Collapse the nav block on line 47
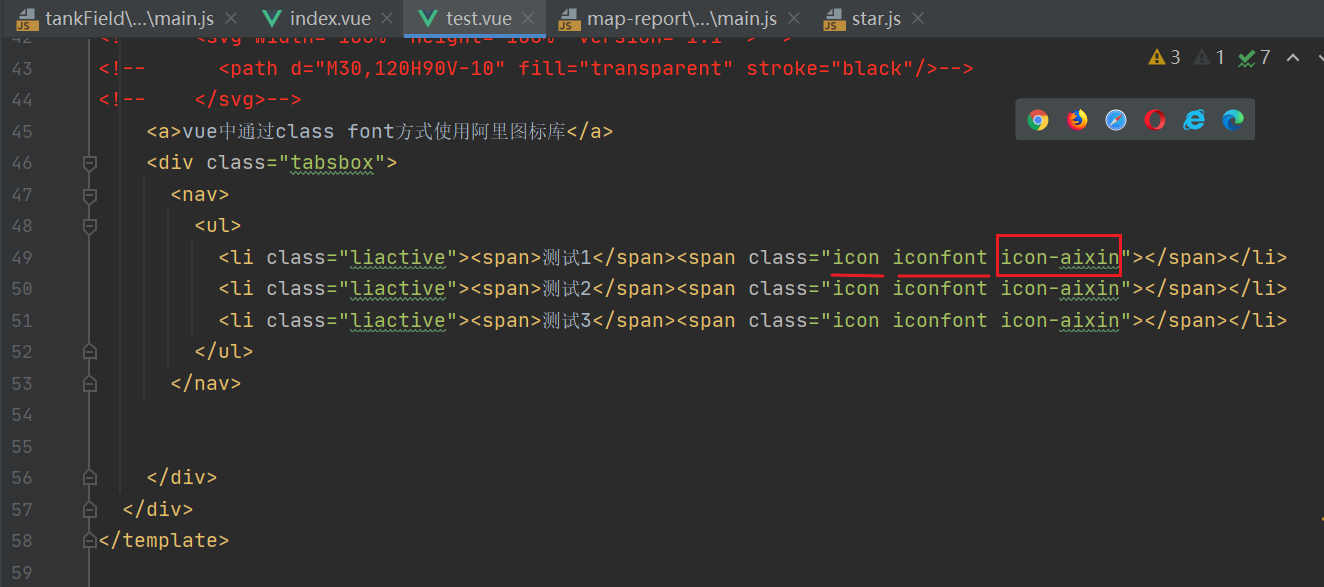Screen dimensions: 1324x587 click(90, 195)
